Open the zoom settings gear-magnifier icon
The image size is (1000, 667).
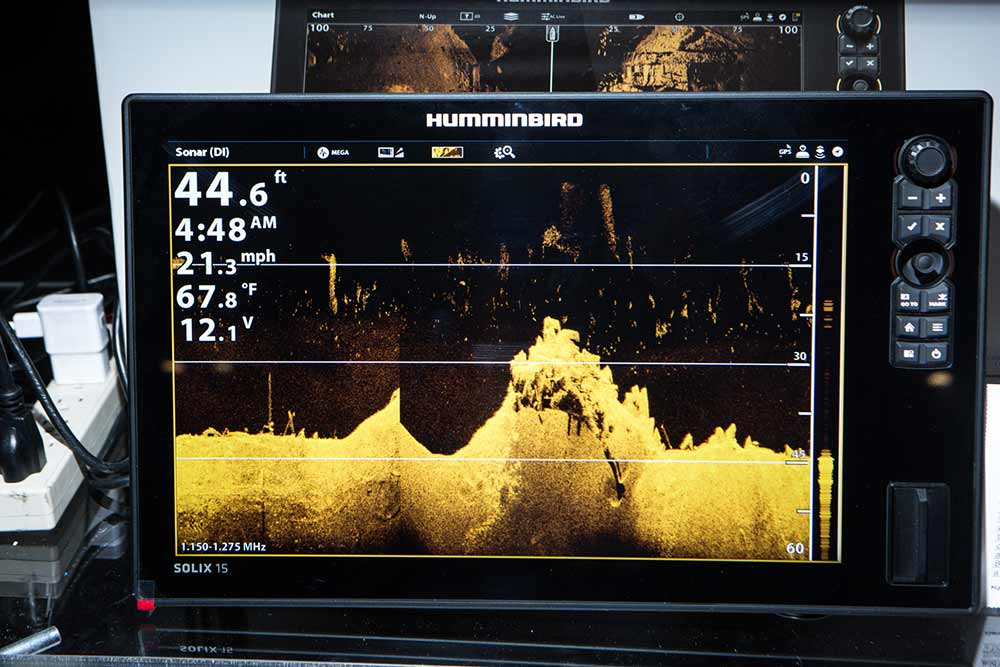504,152
